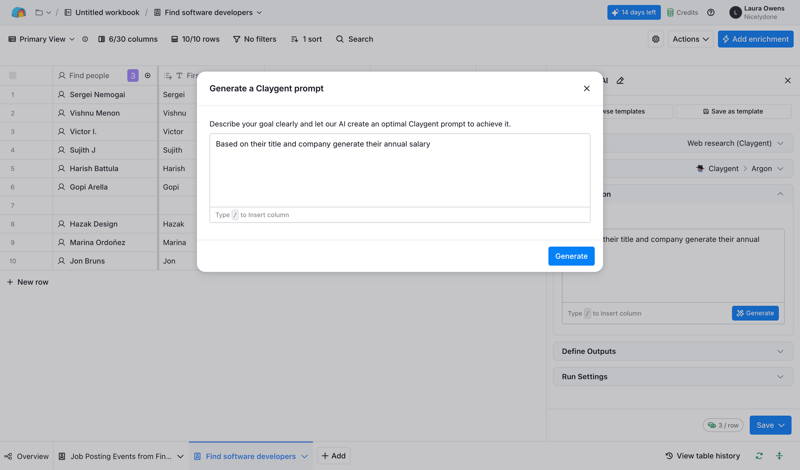800x470 pixels.
Task: Select the Sujith J row cell
Action: point(105,150)
